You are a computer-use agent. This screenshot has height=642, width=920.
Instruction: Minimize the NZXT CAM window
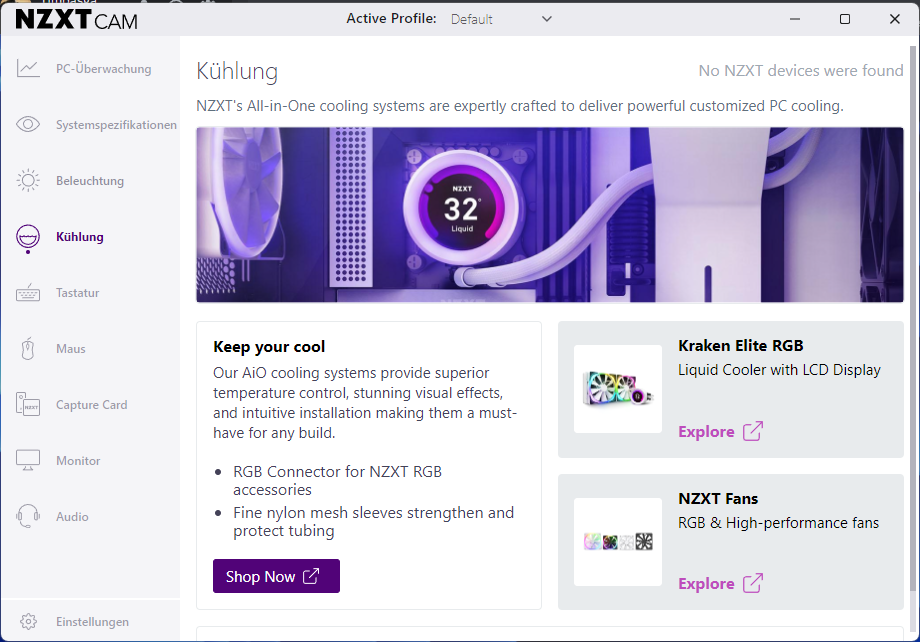tap(794, 19)
